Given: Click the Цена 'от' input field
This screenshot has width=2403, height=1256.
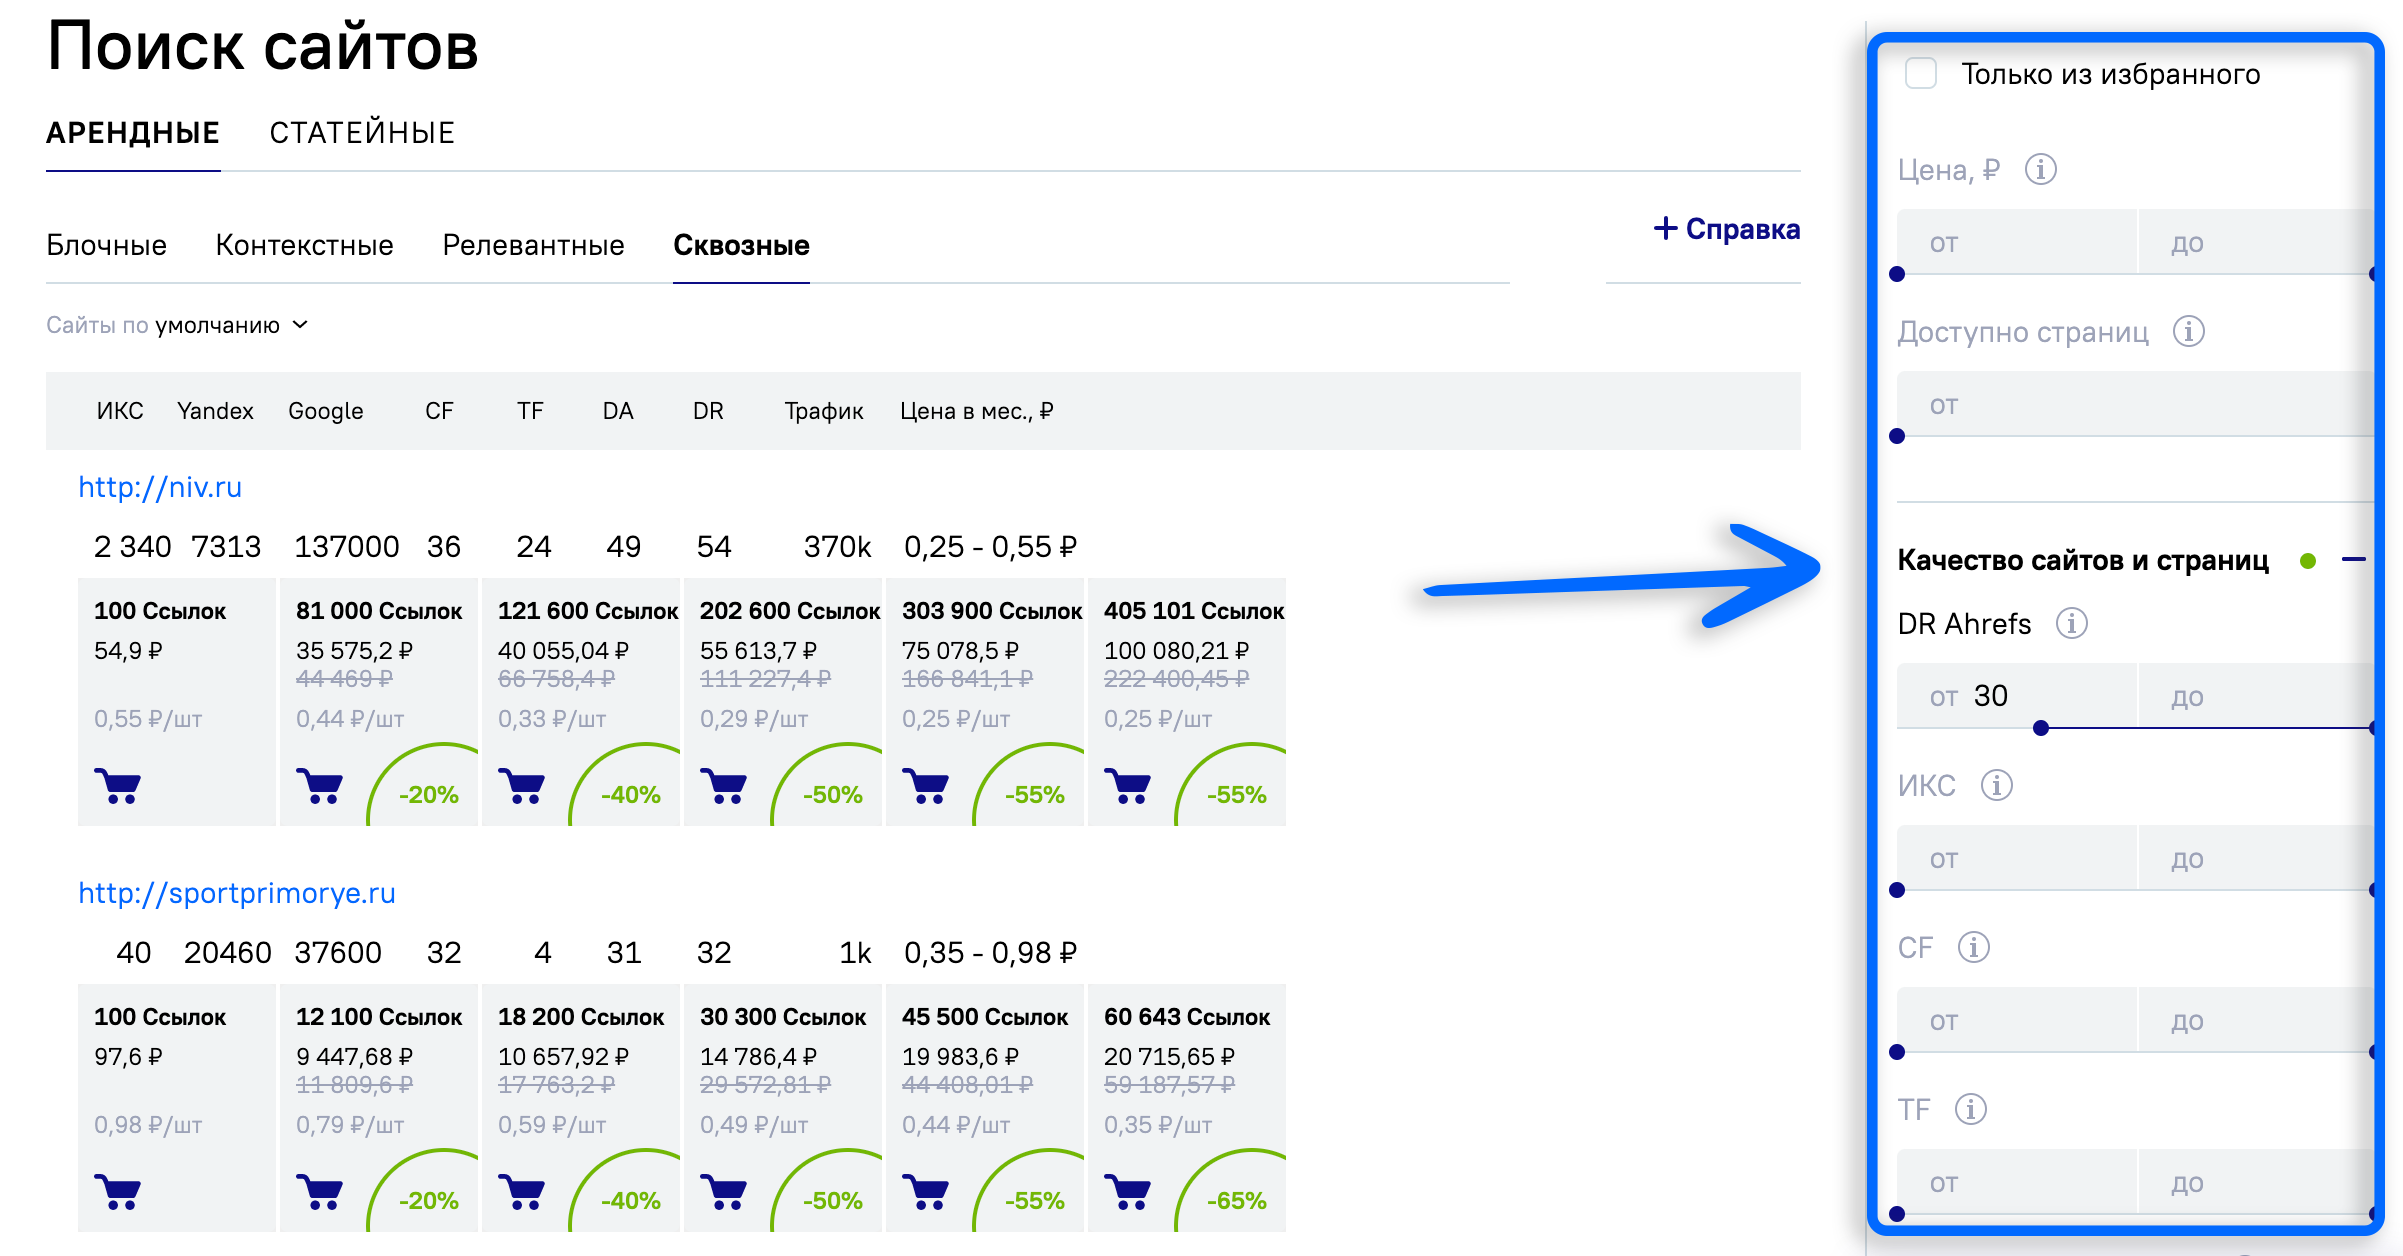Looking at the screenshot, I should point(2016,242).
